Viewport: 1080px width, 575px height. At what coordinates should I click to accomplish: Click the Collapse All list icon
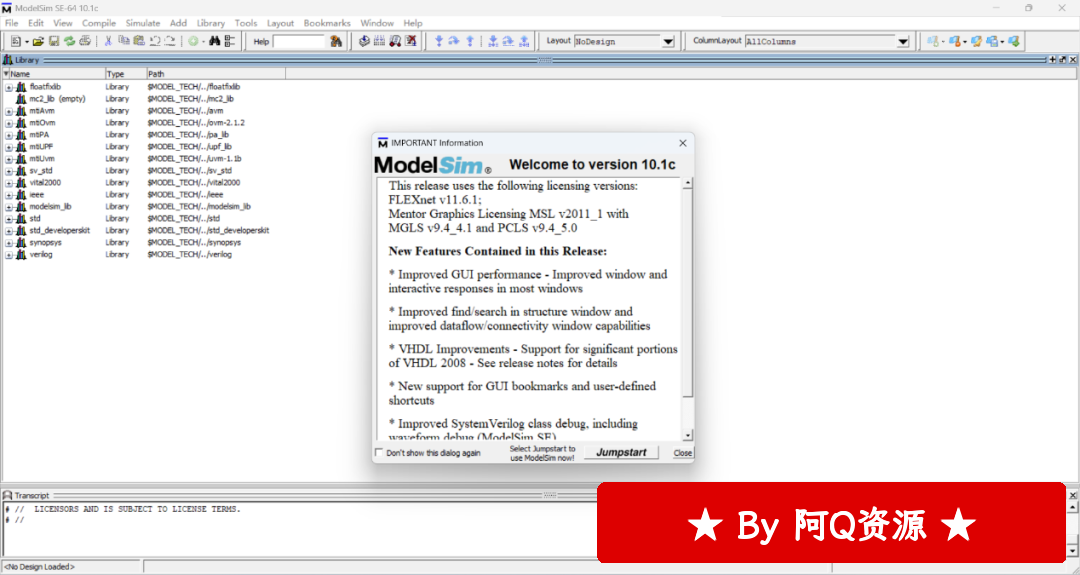pyautogui.click(x=230, y=41)
